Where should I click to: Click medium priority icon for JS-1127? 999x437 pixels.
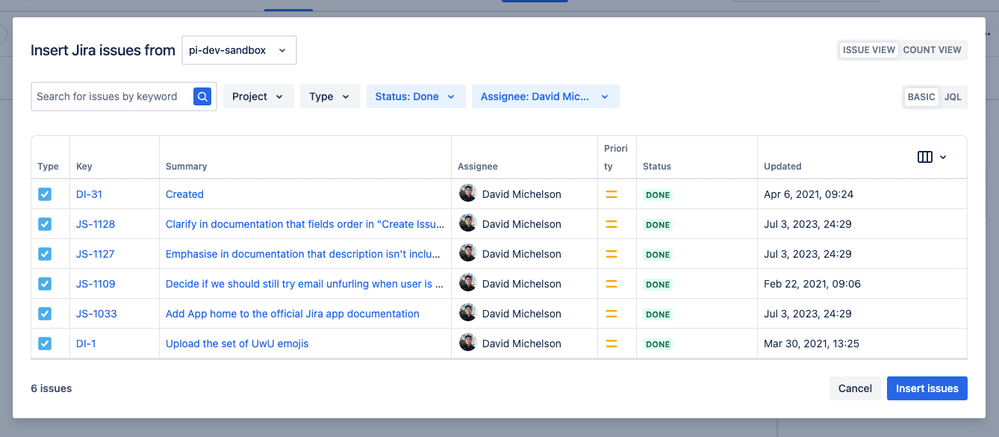pyautogui.click(x=611, y=254)
